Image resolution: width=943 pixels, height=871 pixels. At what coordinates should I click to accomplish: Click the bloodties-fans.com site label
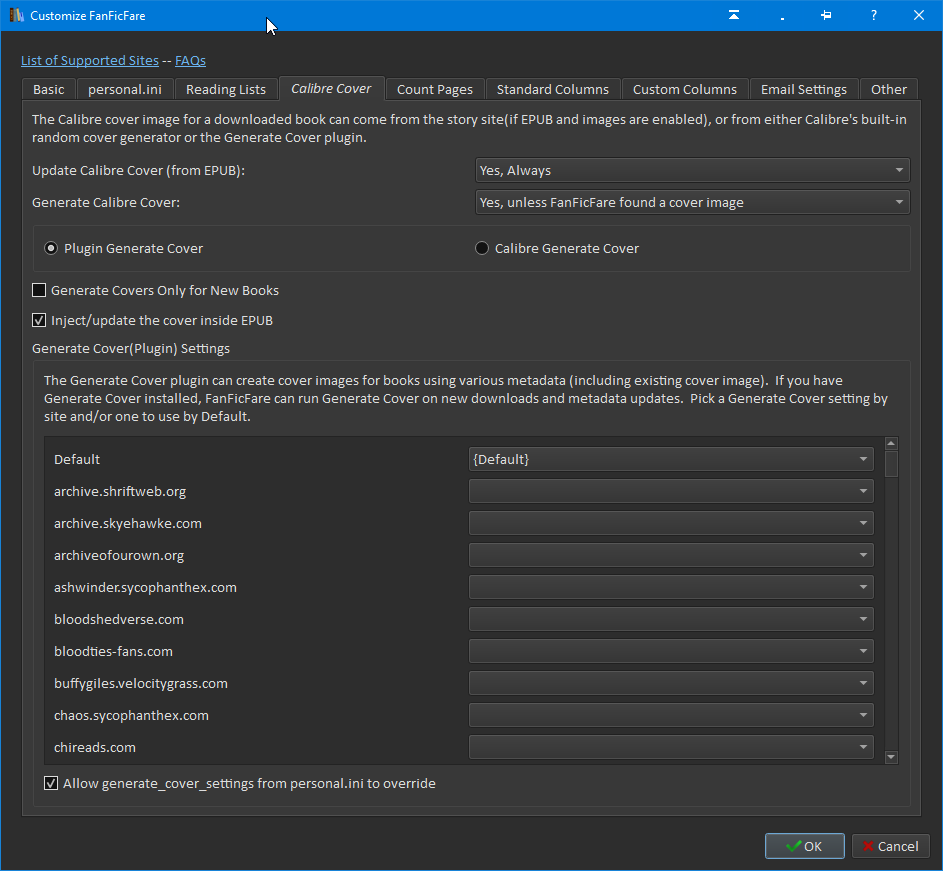click(113, 651)
